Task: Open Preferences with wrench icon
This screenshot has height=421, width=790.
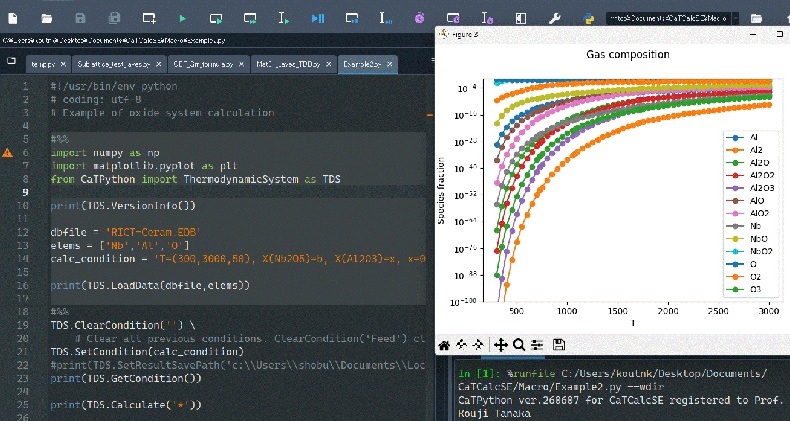Action: coord(555,19)
